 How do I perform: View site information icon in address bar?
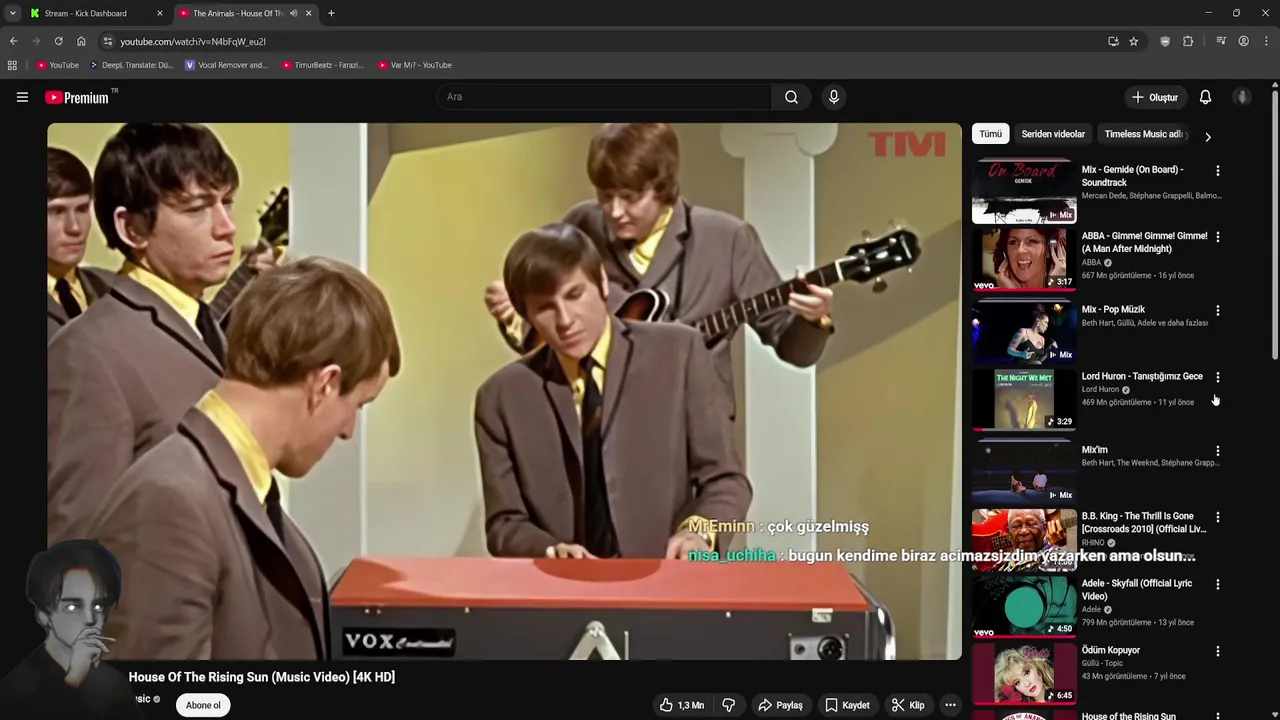point(107,41)
